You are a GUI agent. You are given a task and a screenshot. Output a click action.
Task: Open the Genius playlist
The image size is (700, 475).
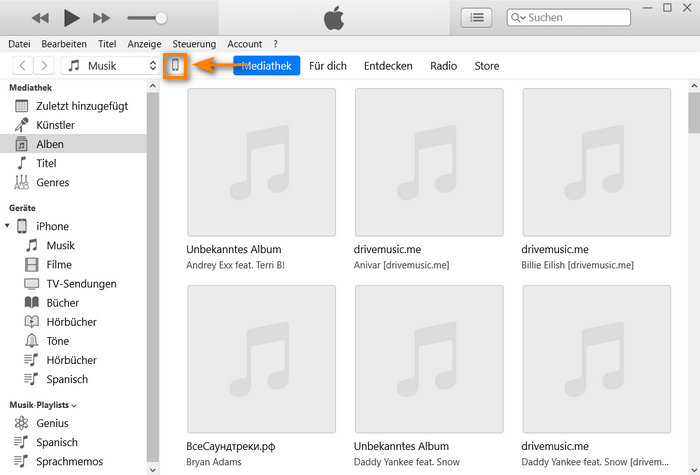[73, 423]
